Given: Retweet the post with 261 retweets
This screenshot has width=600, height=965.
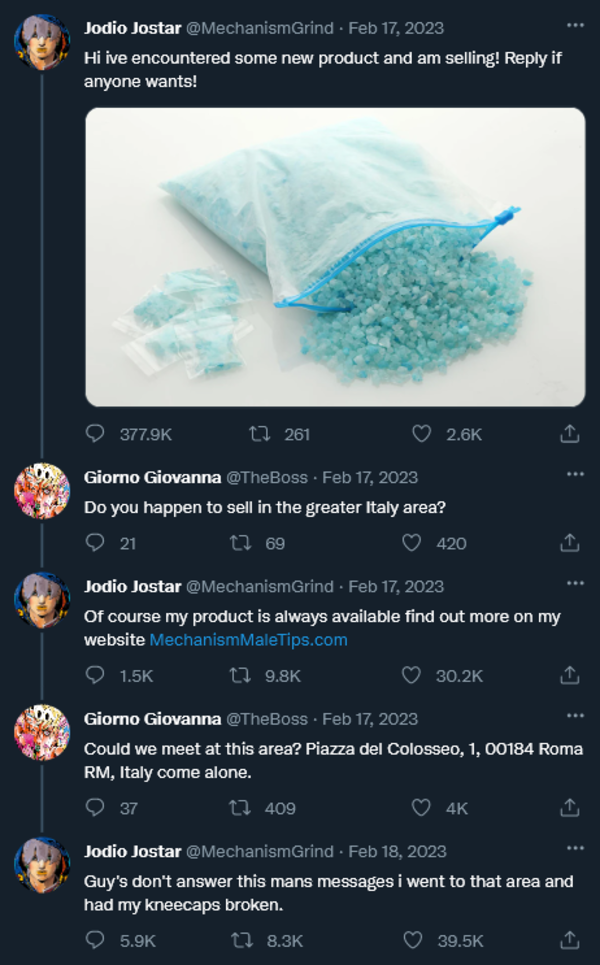Looking at the screenshot, I should [259, 434].
